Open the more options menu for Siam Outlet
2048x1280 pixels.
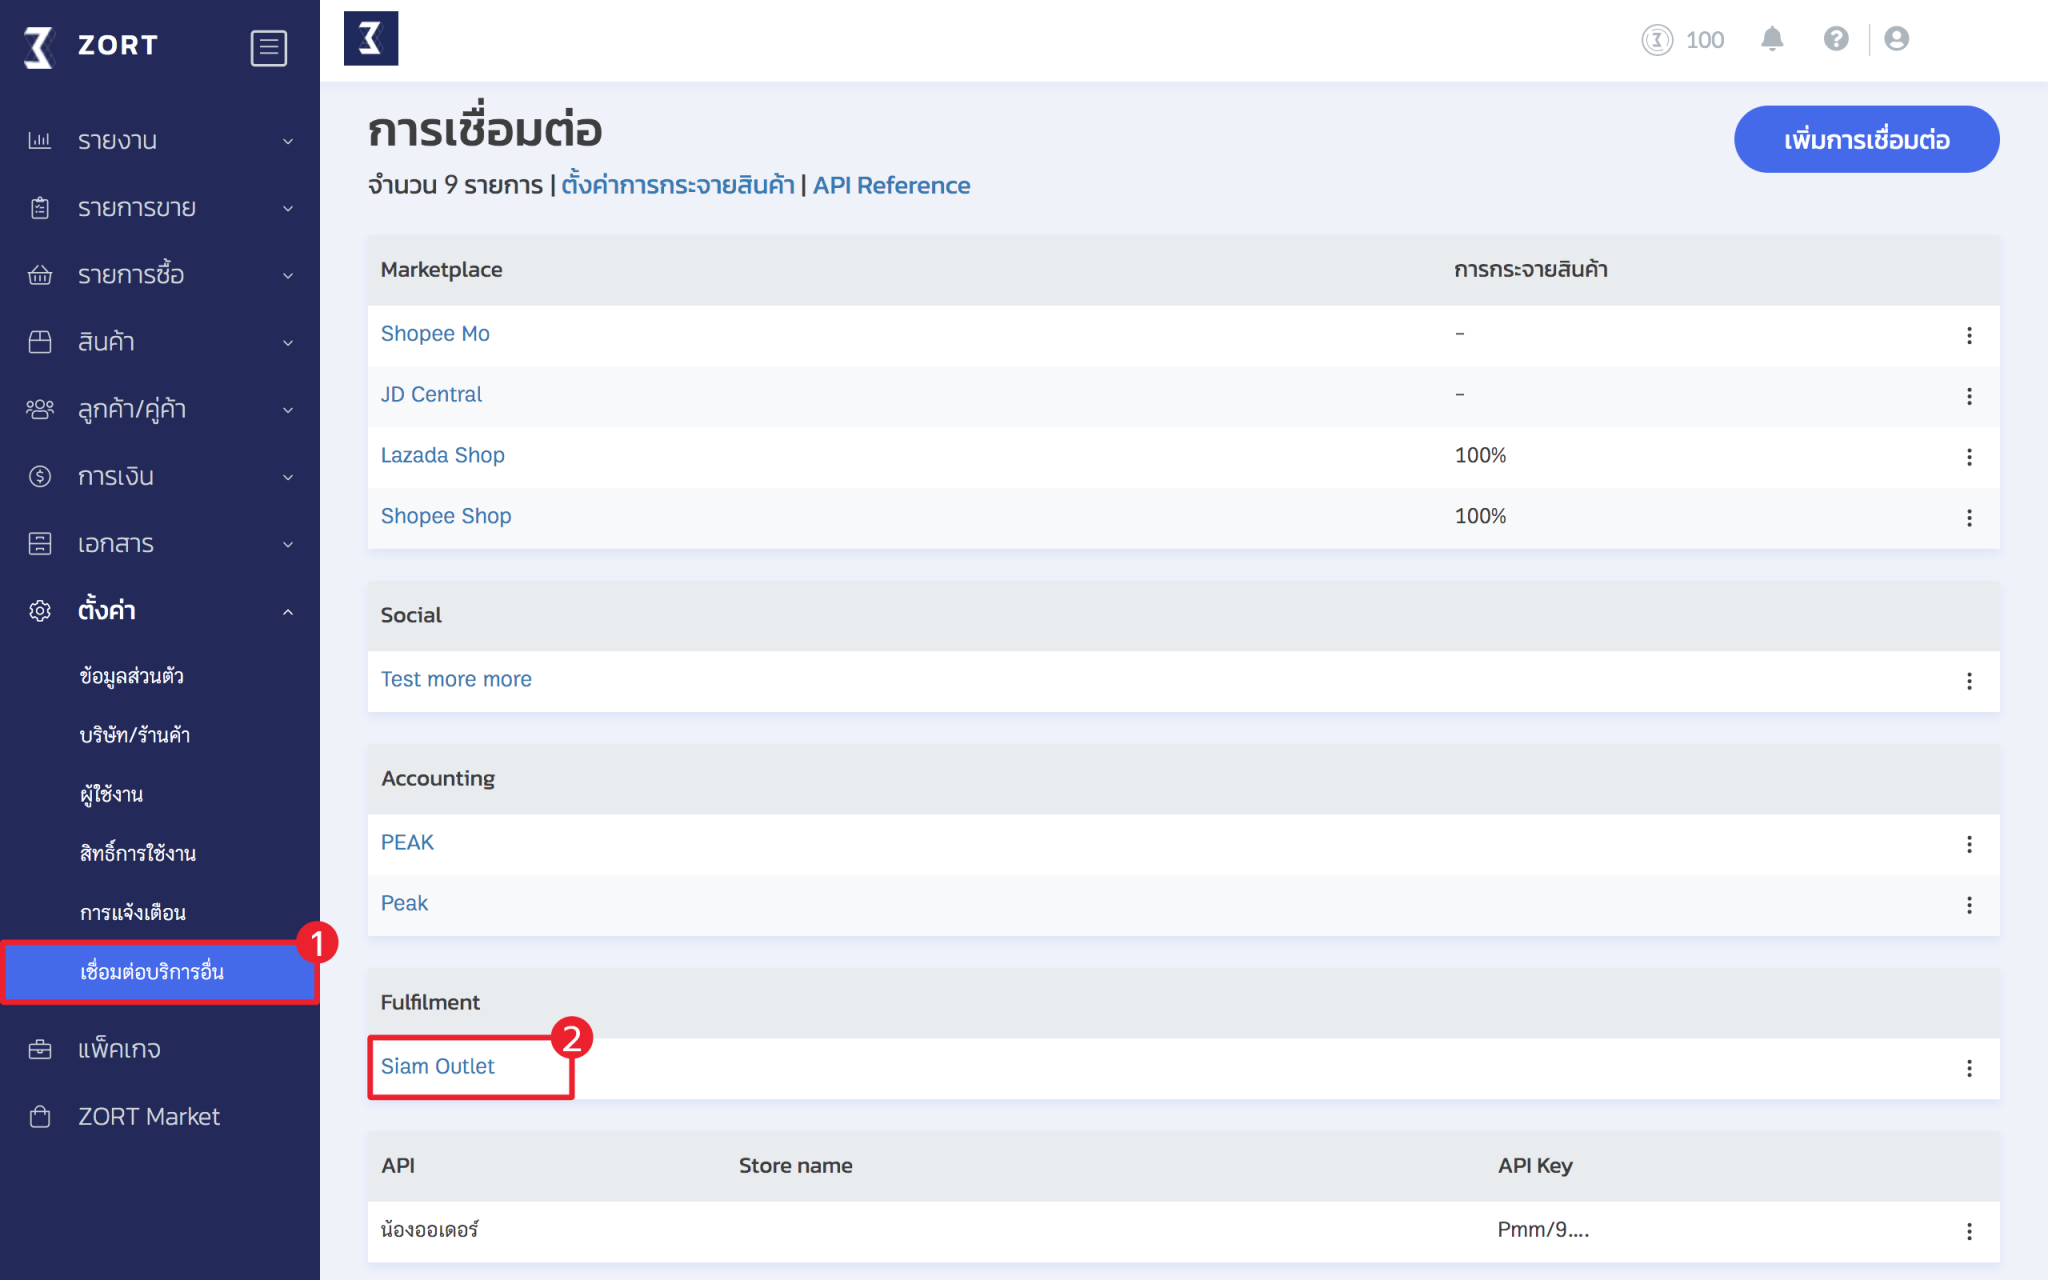[1969, 1068]
